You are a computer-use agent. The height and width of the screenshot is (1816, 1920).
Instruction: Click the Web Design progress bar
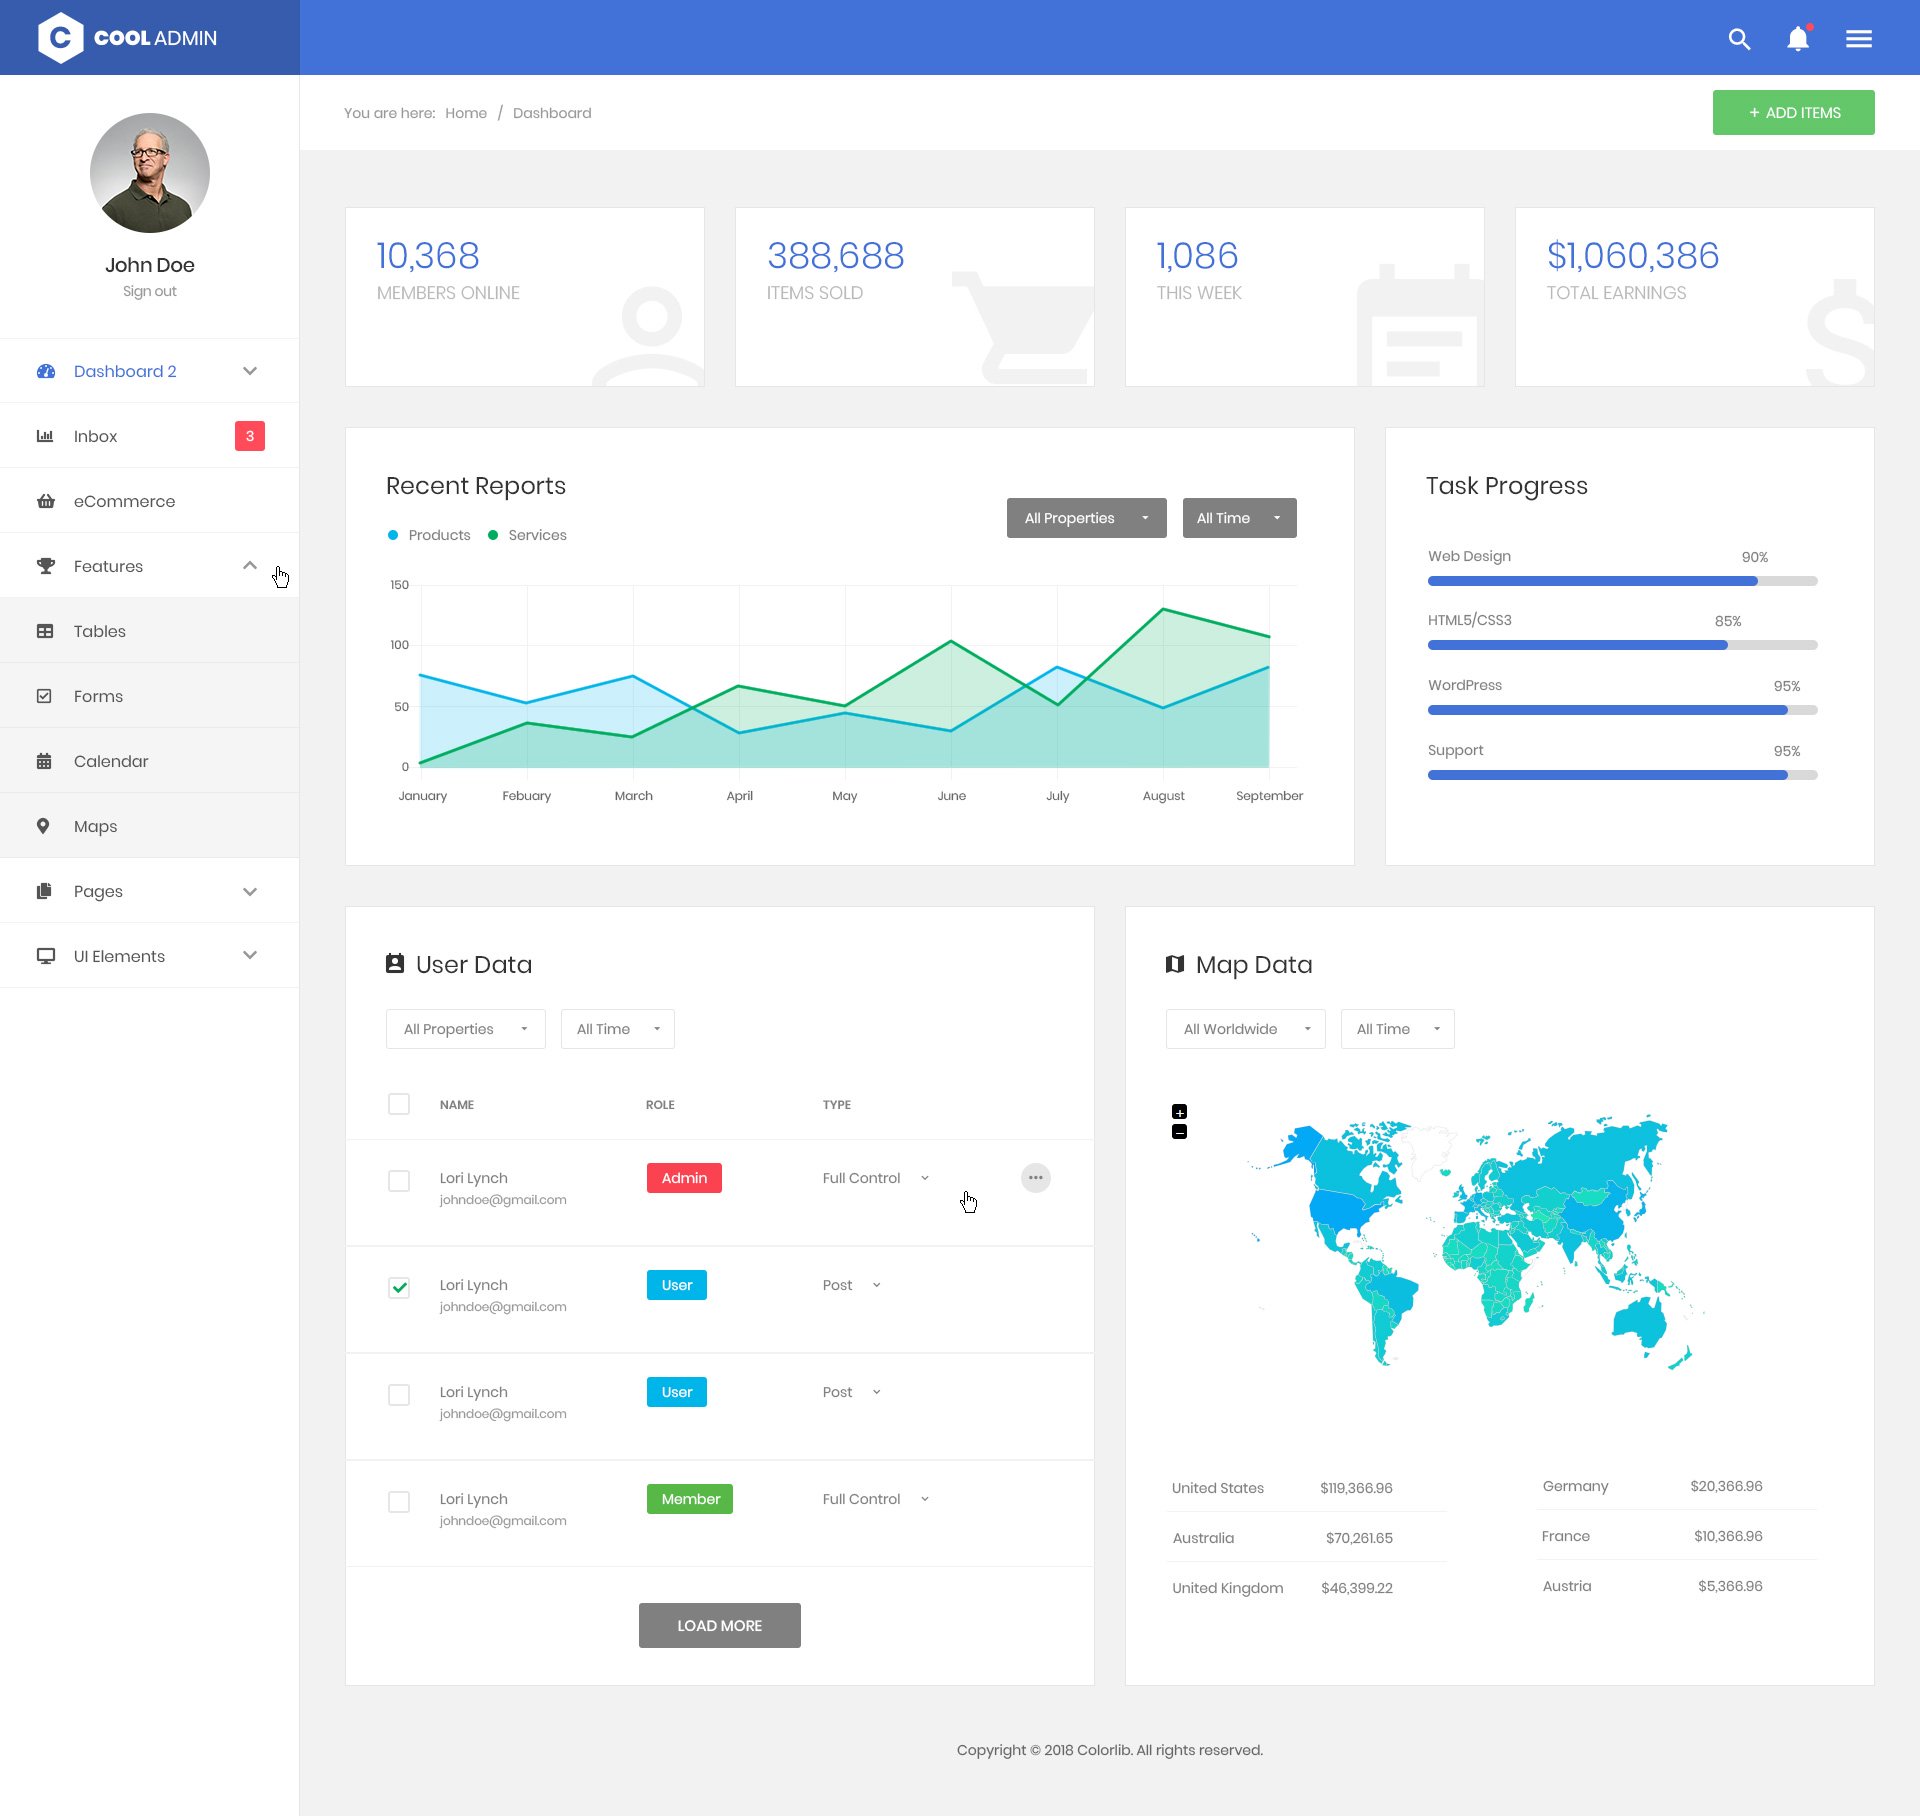click(x=1622, y=581)
